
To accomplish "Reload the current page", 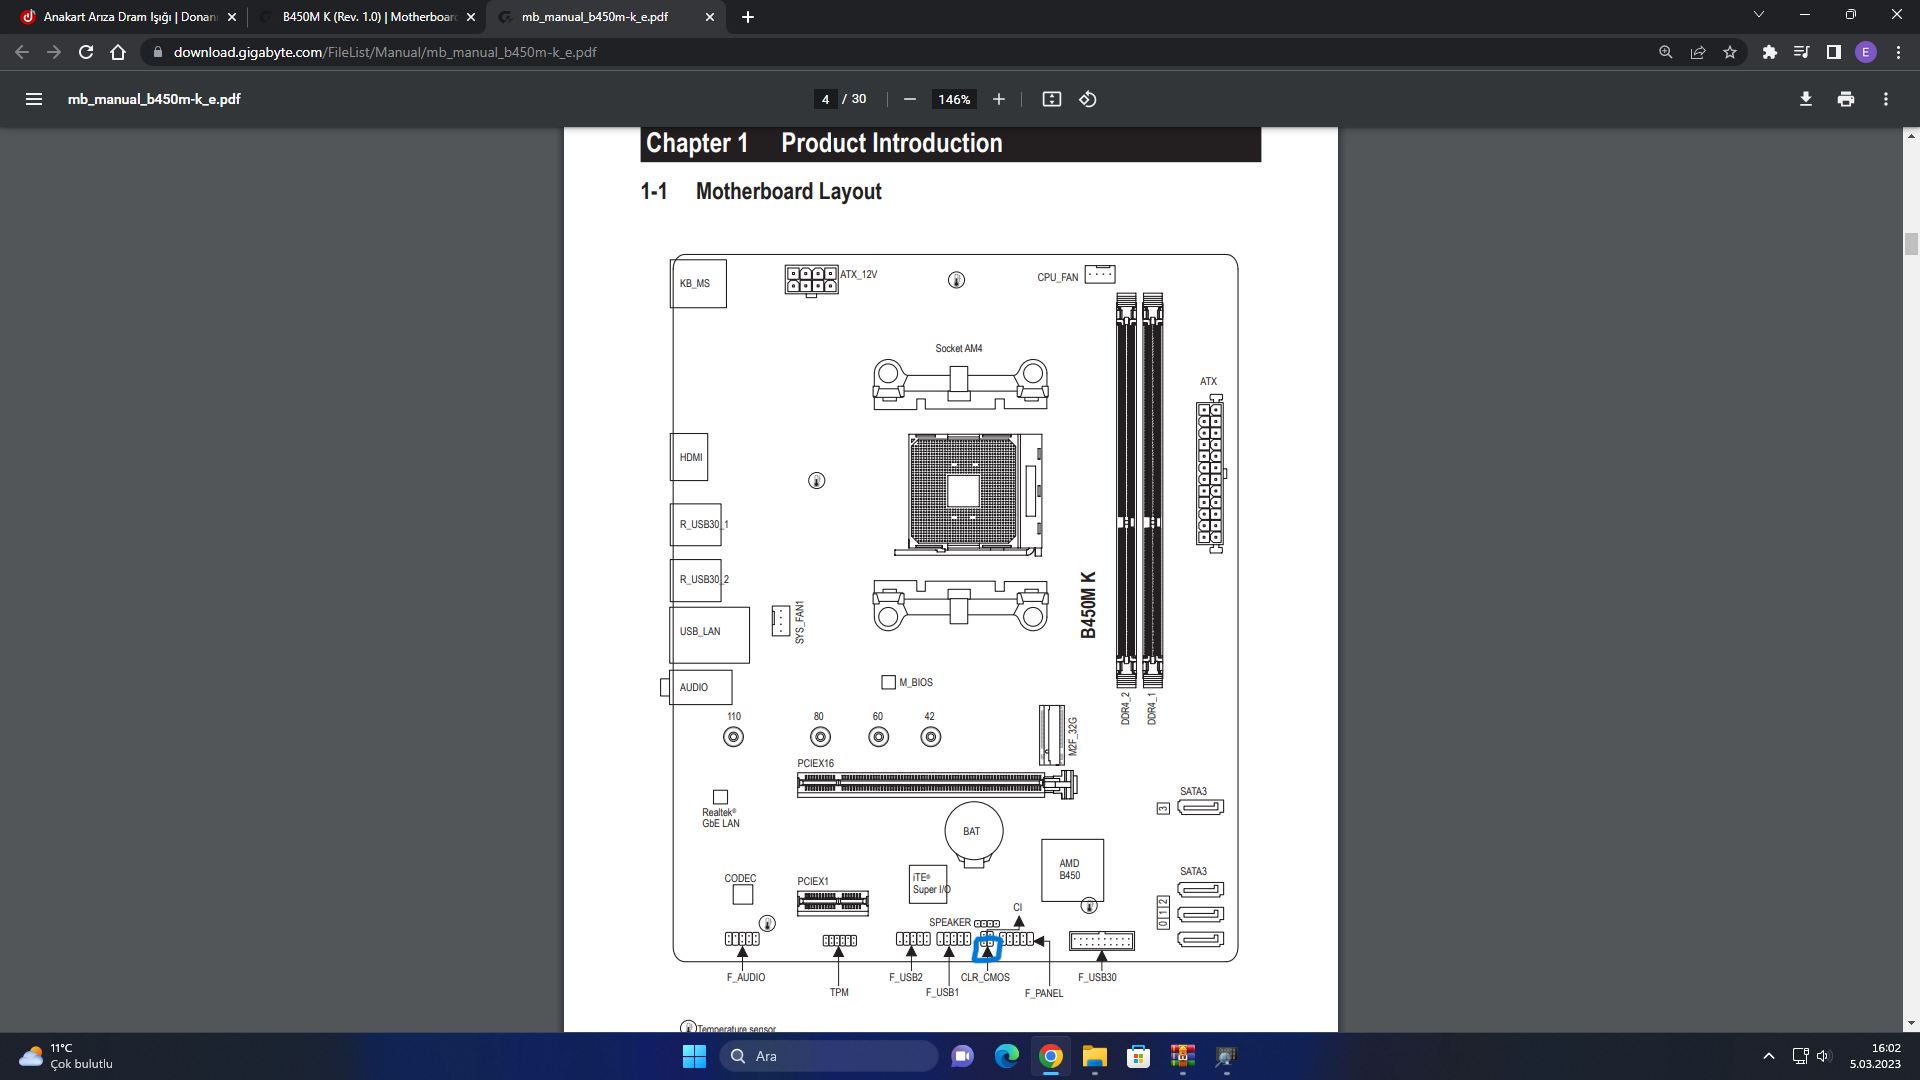I will pos(86,52).
